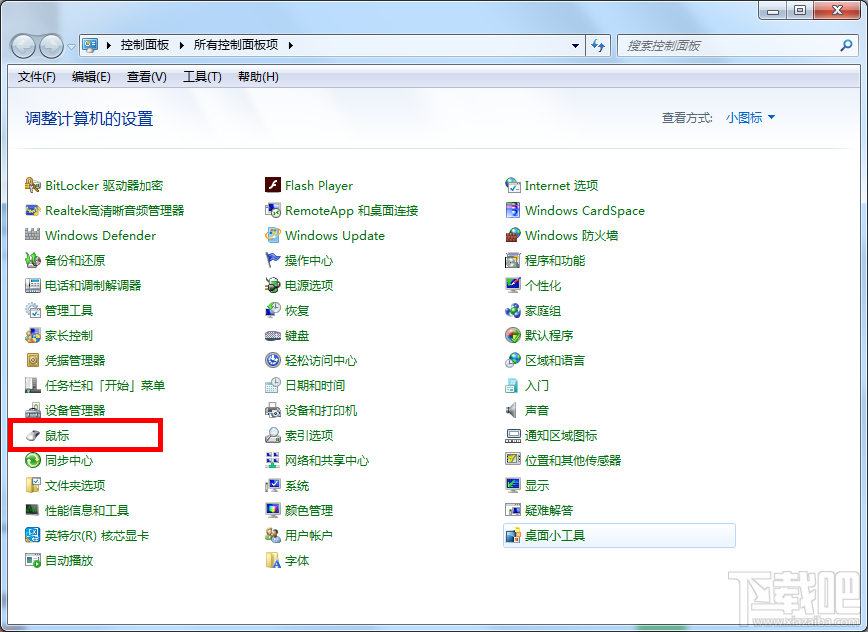Screen dimensions: 868x632
Task: Open recent pages dropdown beside Forward
Action: (71, 46)
